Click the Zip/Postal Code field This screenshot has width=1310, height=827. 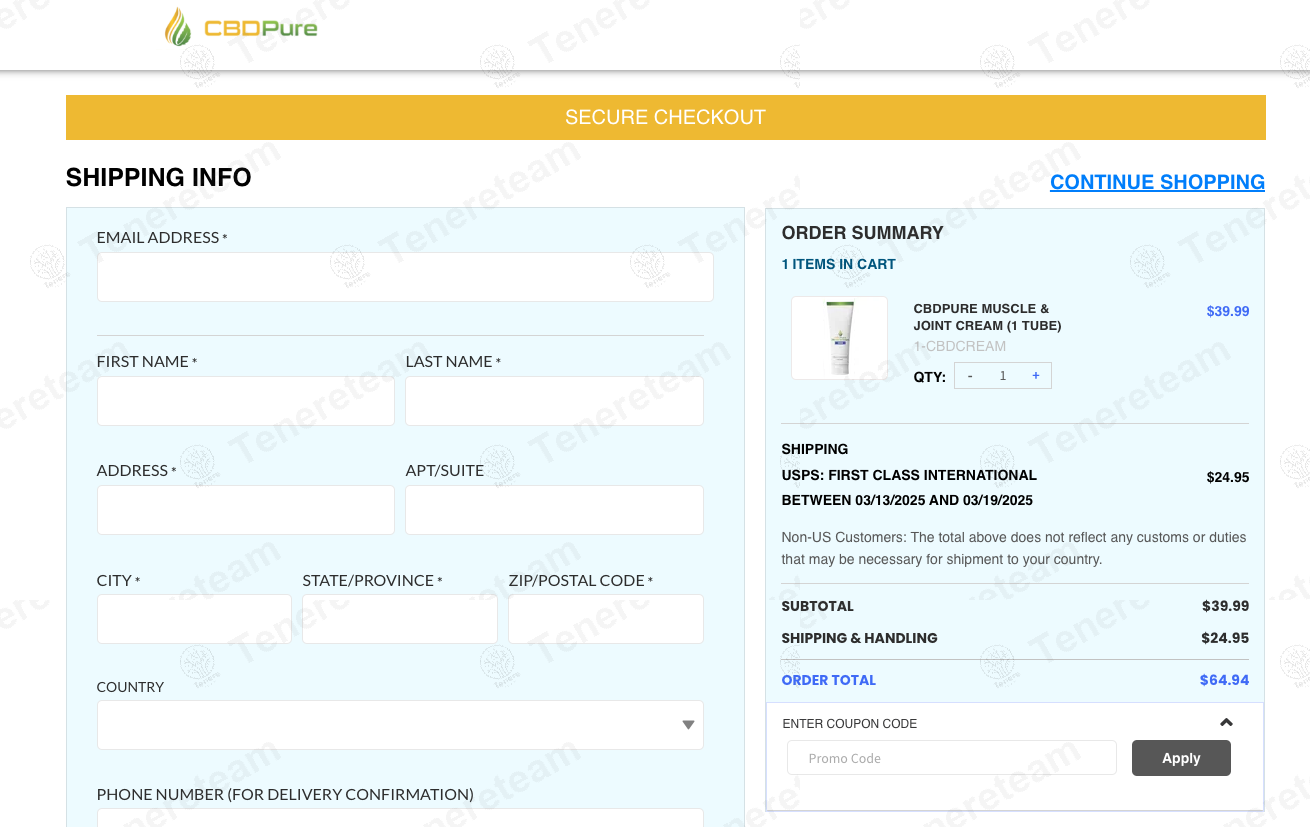pos(605,619)
